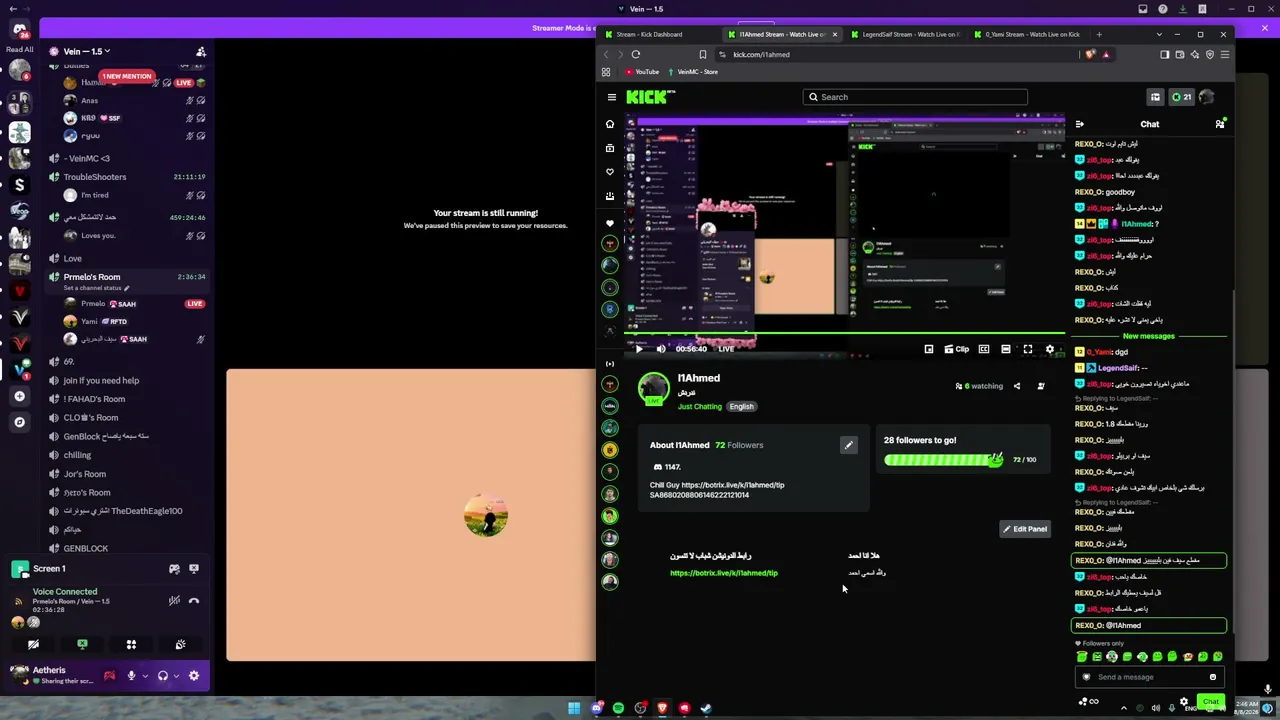Open the Kick sidebar hamburger menu
This screenshot has width=1280, height=720.
pyautogui.click(x=612, y=97)
